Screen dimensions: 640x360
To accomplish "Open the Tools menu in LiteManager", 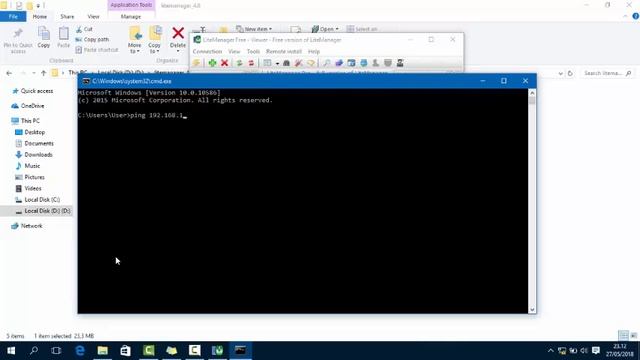I will pos(253,52).
